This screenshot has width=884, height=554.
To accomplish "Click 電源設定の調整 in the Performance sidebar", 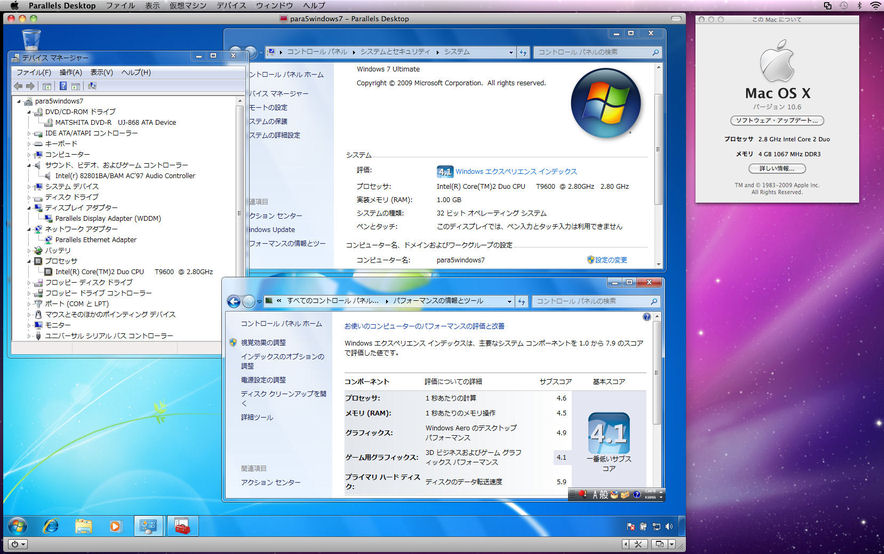I will pos(263,380).
